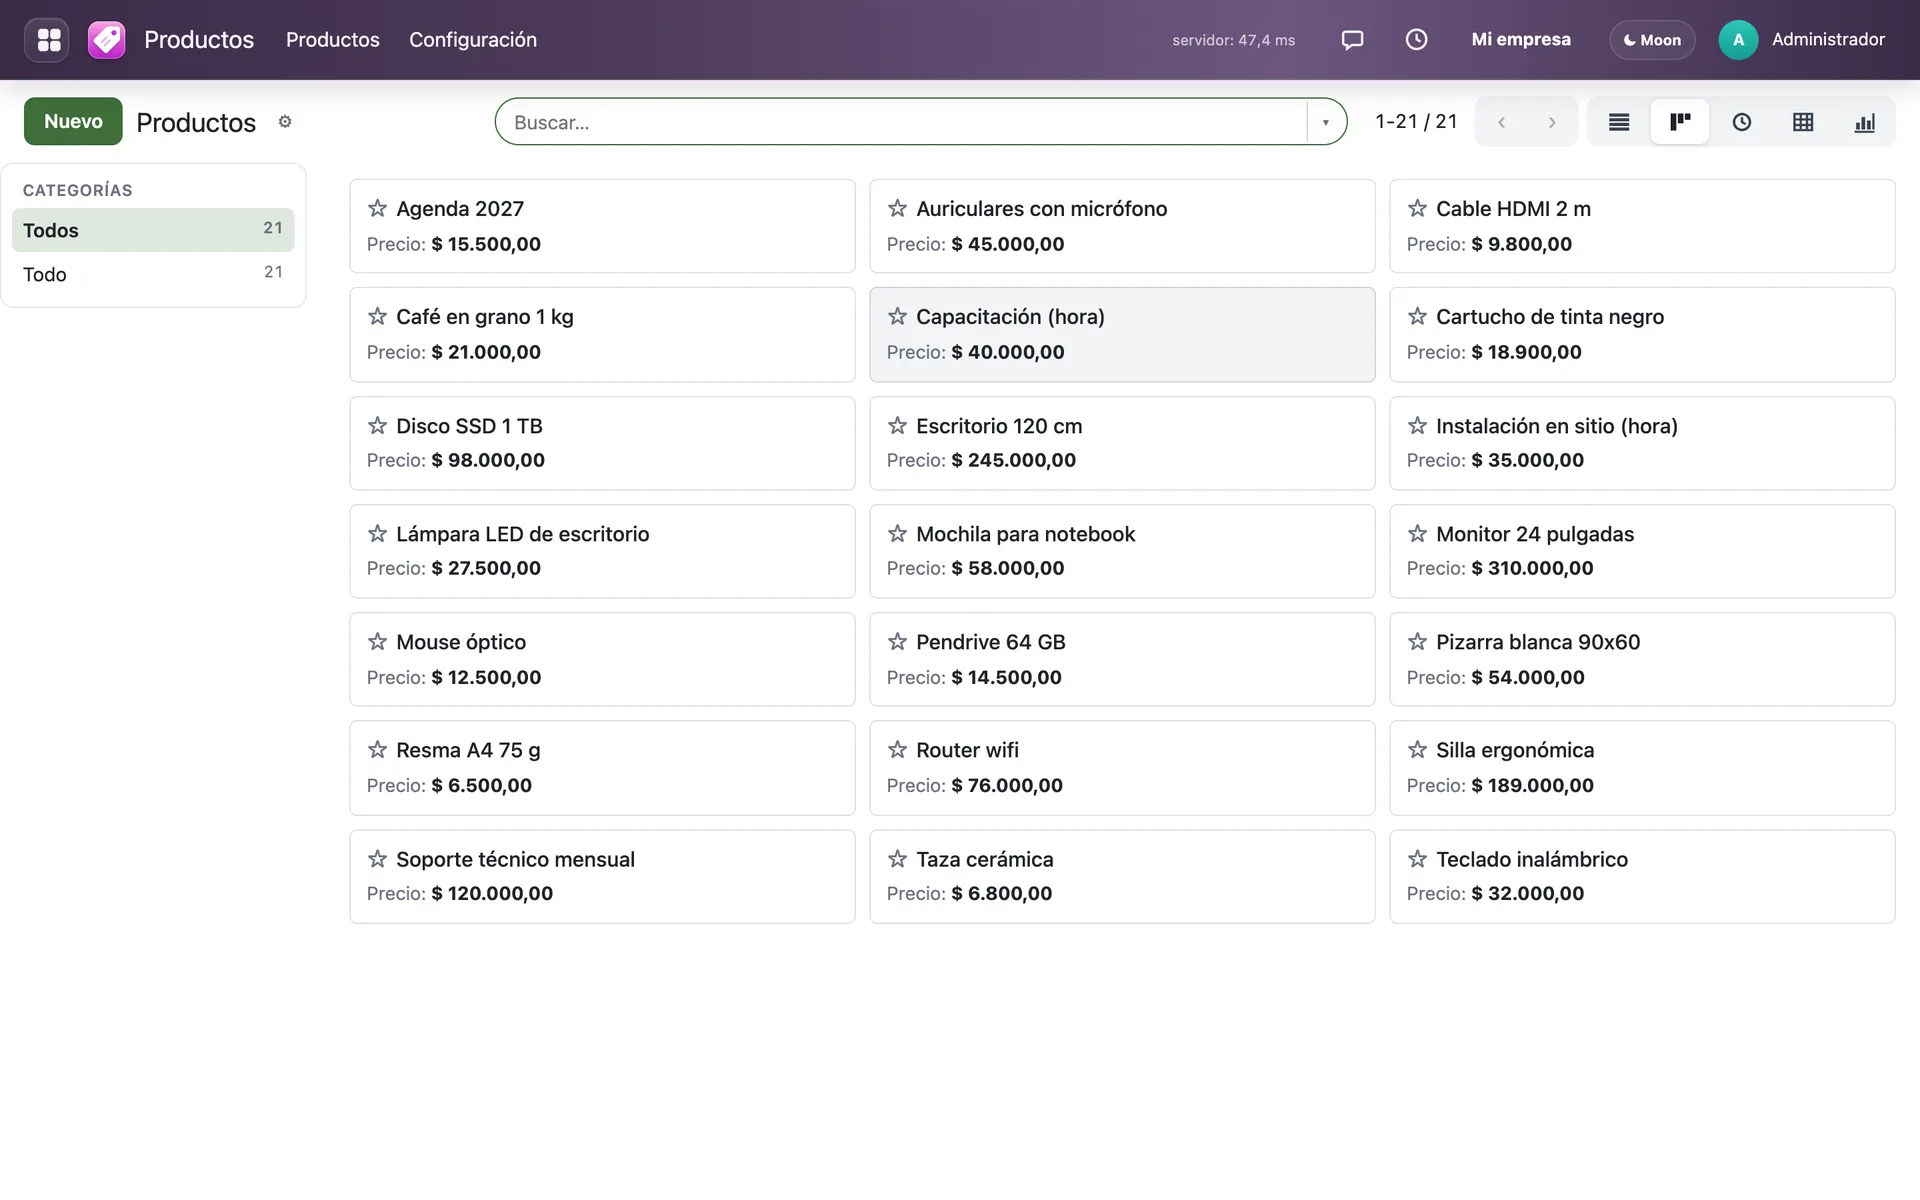Switch to activity view

1742,122
